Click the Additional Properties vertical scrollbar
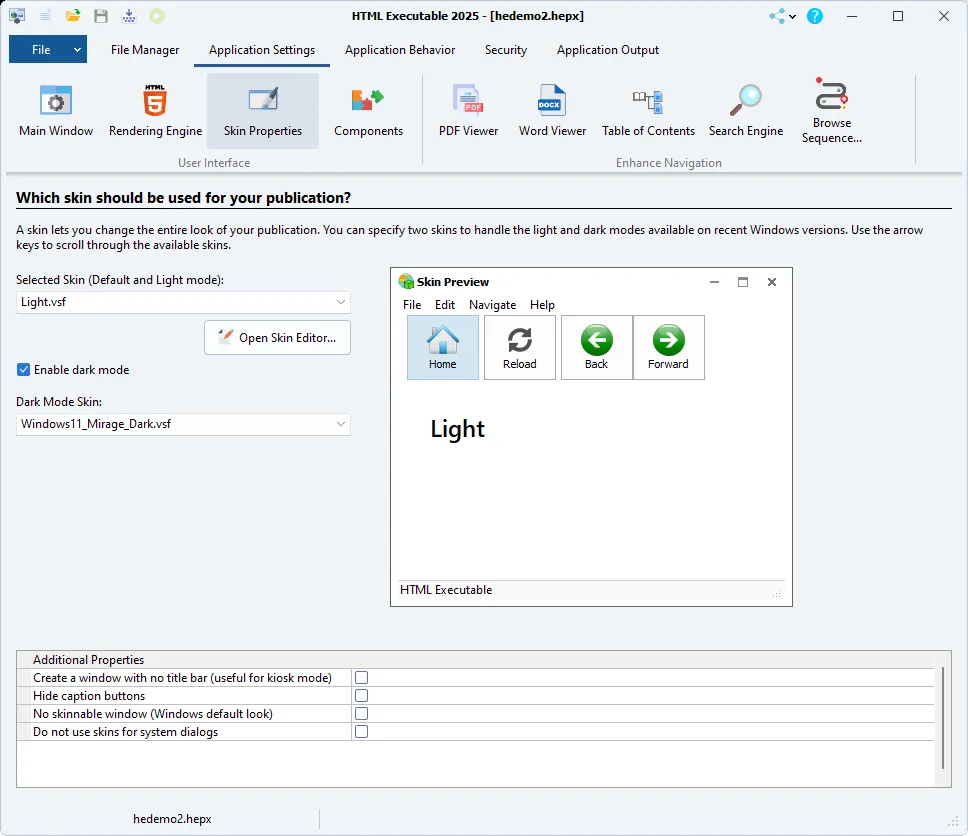The height and width of the screenshot is (836, 968). point(943,718)
